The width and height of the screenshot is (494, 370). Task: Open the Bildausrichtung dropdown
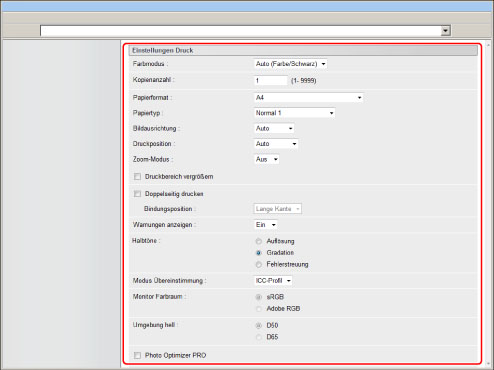[x=274, y=128]
